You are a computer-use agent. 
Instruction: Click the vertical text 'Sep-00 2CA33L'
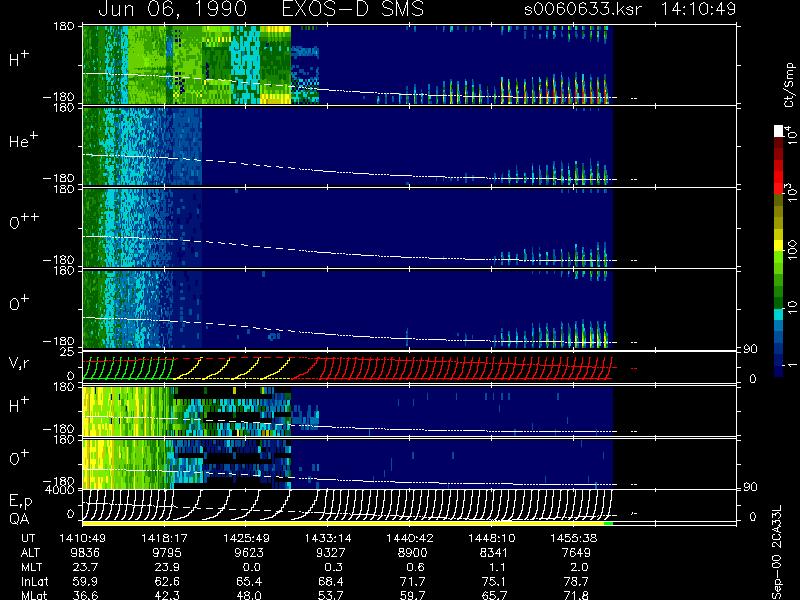776,553
